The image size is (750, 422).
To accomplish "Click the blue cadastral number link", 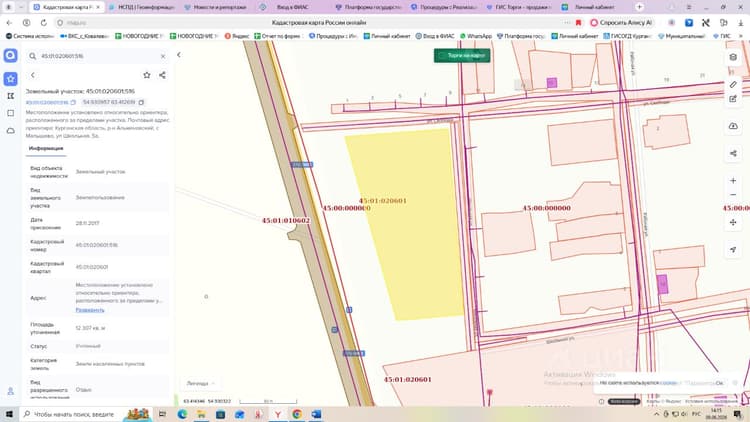I will (47, 102).
